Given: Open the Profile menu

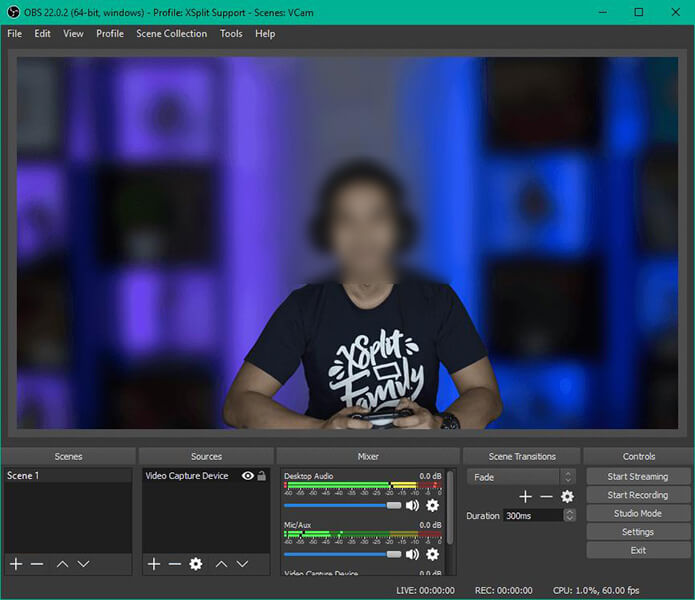Looking at the screenshot, I should (x=110, y=34).
